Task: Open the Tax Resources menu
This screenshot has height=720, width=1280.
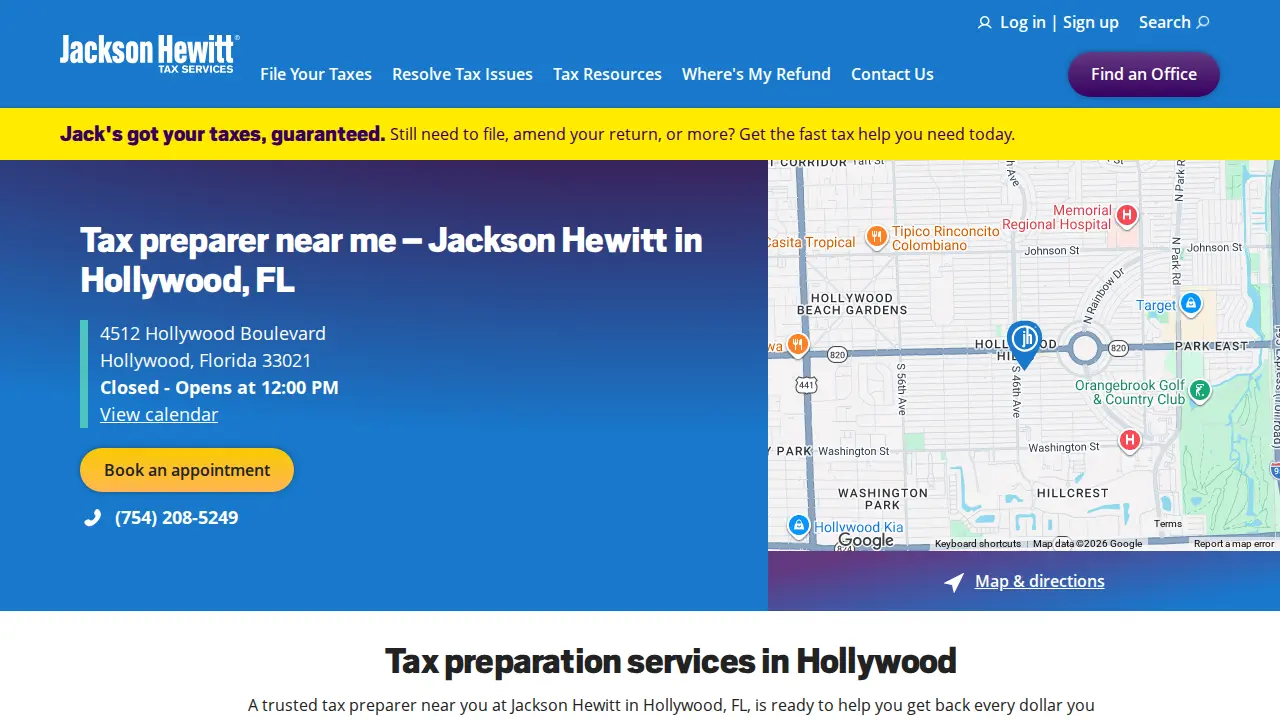Action: (607, 74)
